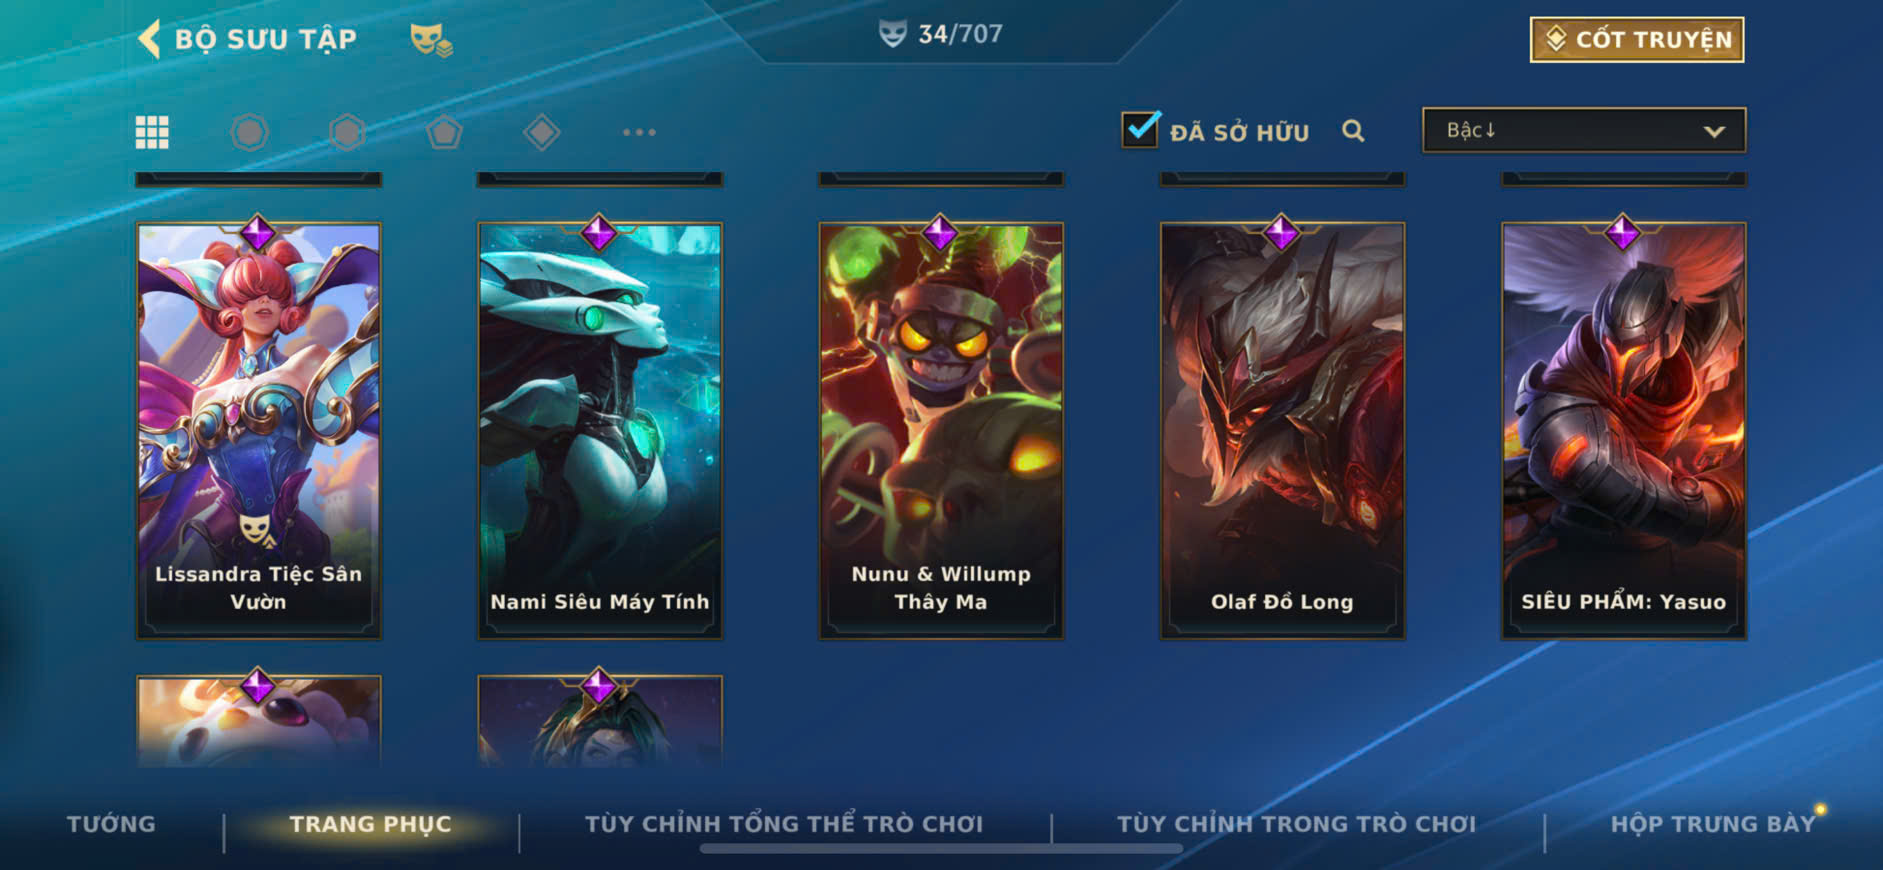Filter by the diamond rarity icon
The image size is (1883, 870).
[x=541, y=132]
